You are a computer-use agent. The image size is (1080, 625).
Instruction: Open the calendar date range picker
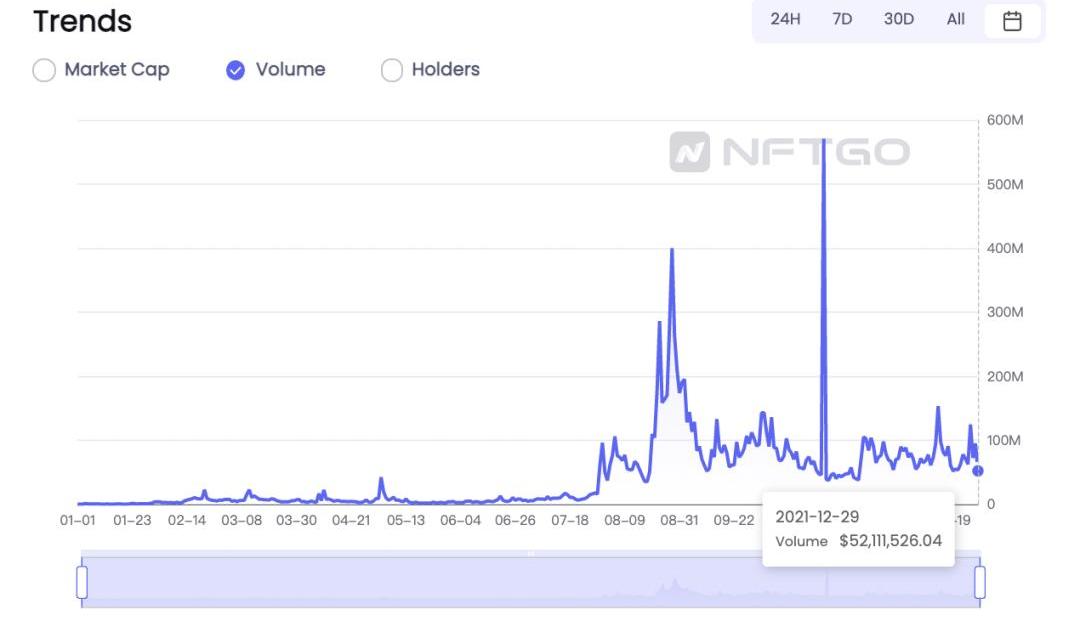[x=1012, y=20]
